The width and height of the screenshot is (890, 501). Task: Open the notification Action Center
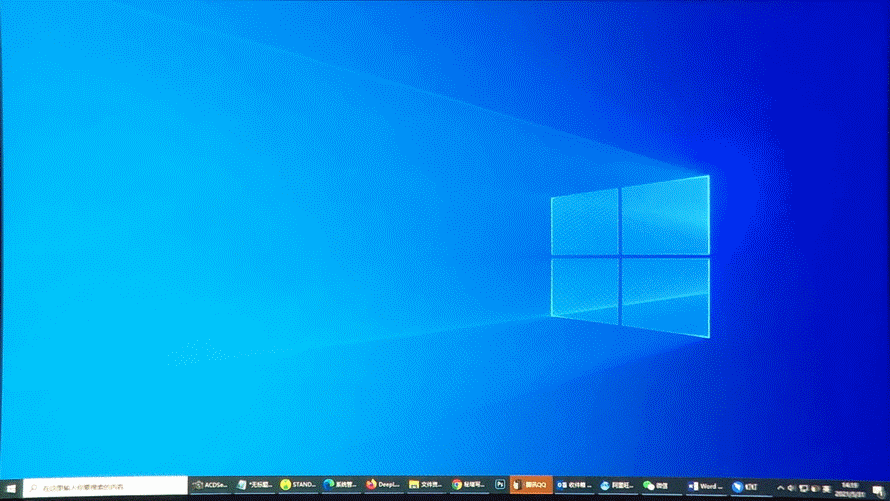point(879,491)
